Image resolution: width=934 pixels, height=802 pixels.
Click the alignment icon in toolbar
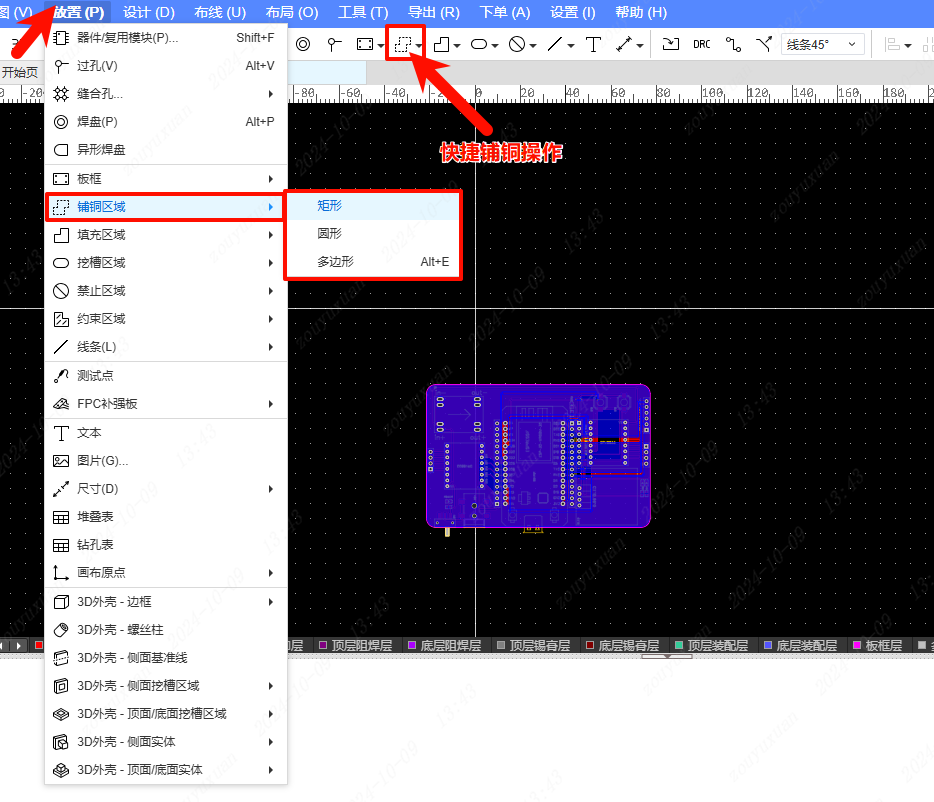[892, 44]
